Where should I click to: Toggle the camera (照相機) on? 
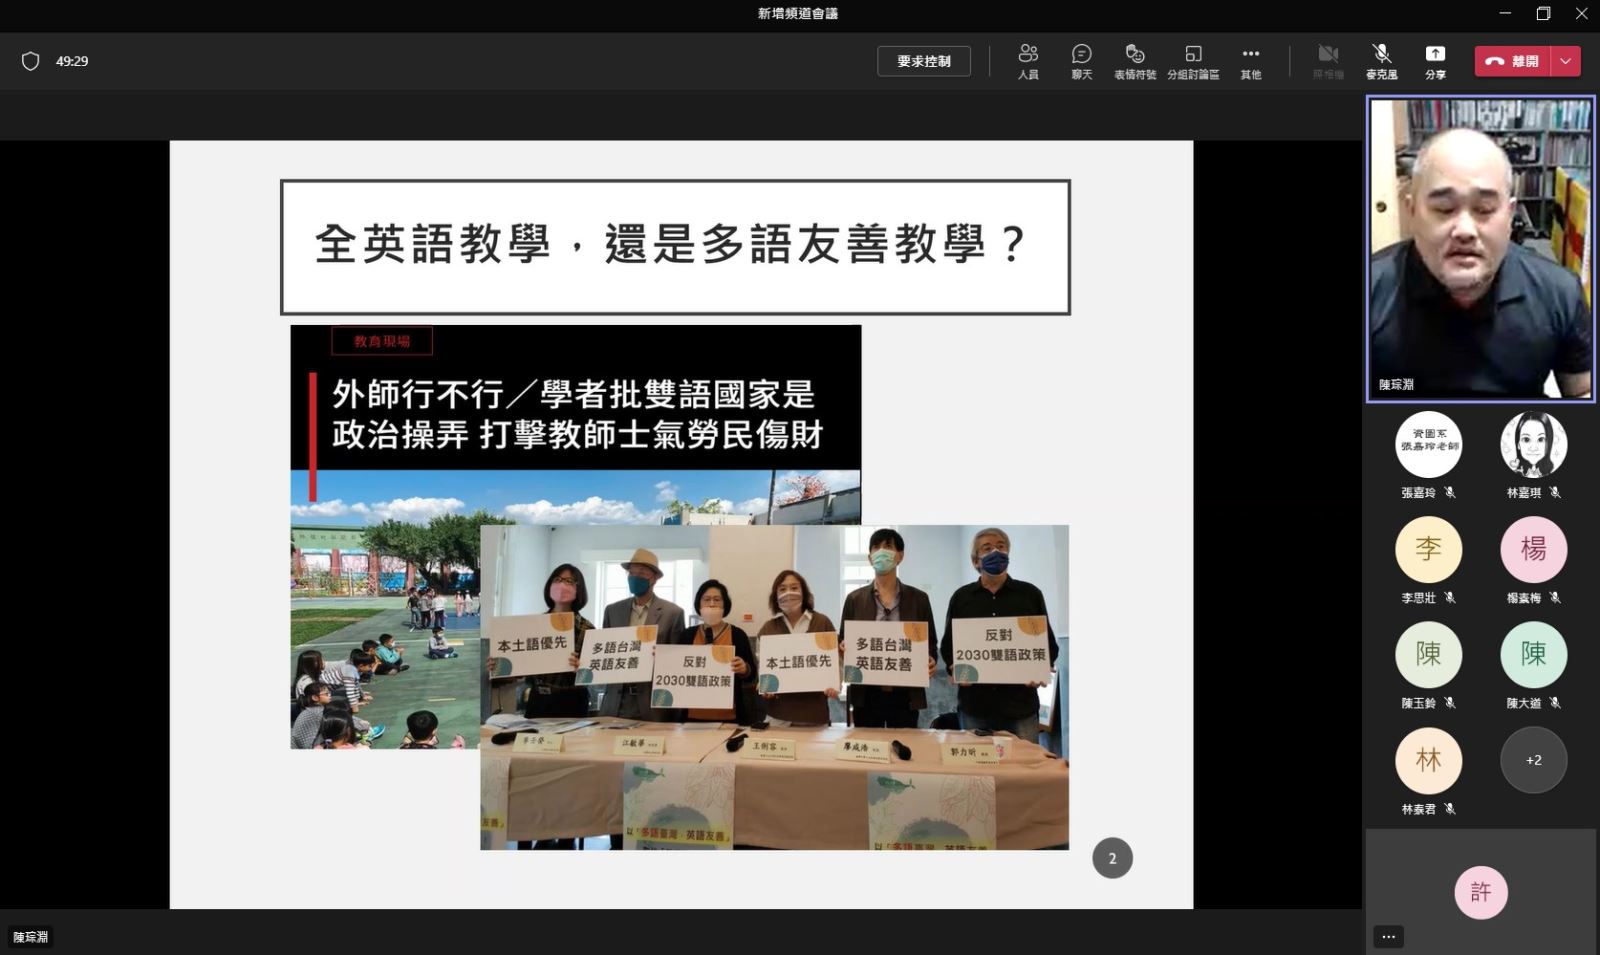pyautogui.click(x=1328, y=60)
